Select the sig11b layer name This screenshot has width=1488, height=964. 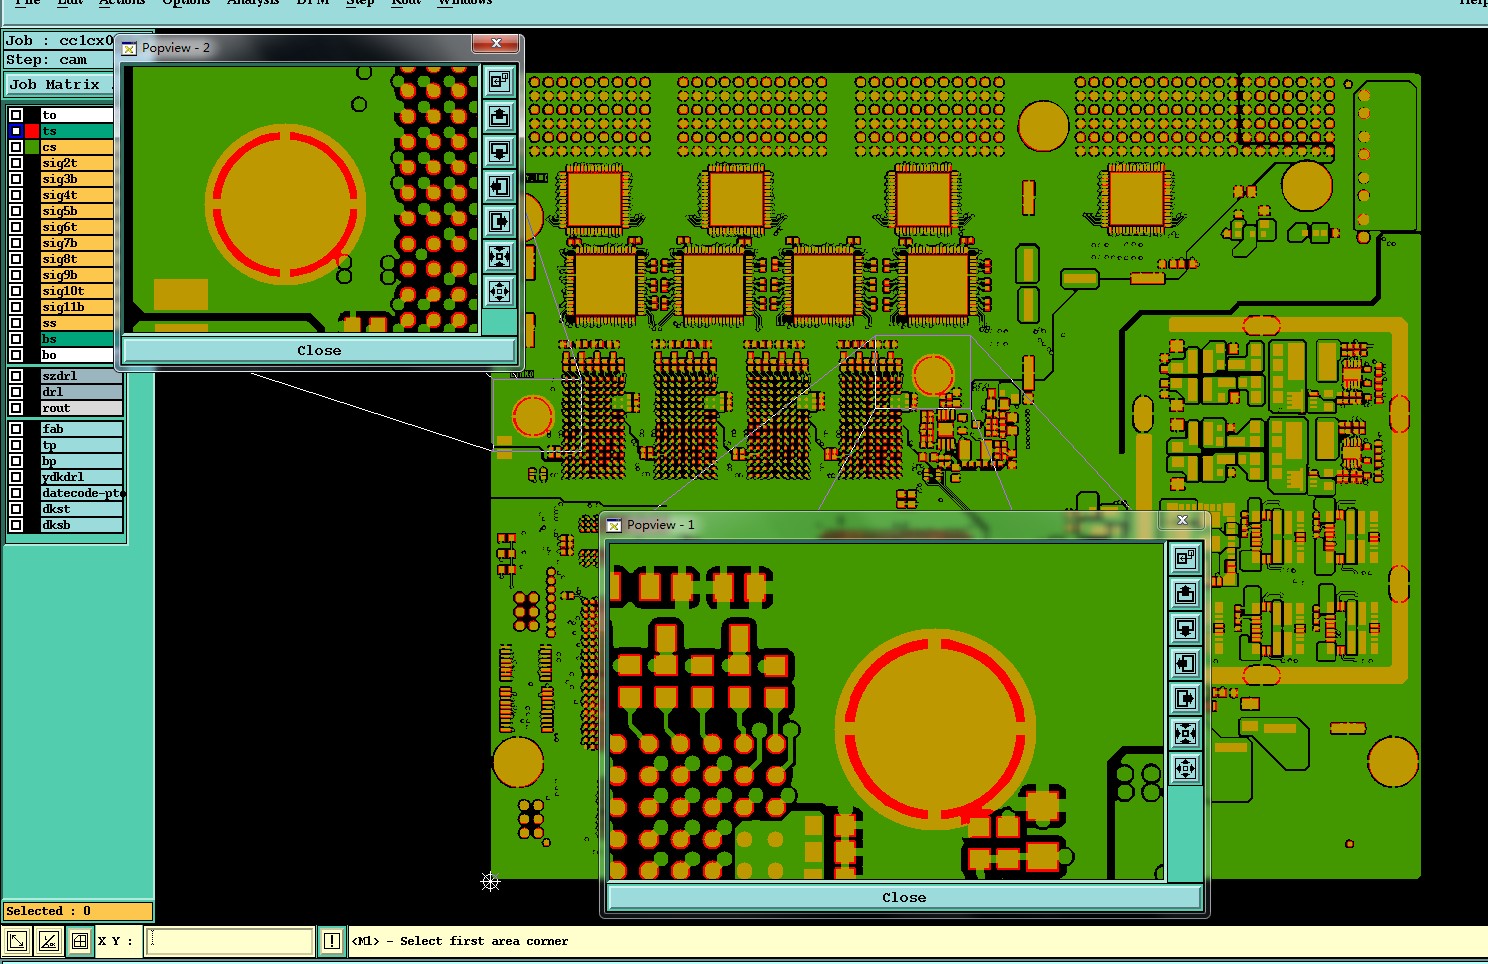coord(76,307)
